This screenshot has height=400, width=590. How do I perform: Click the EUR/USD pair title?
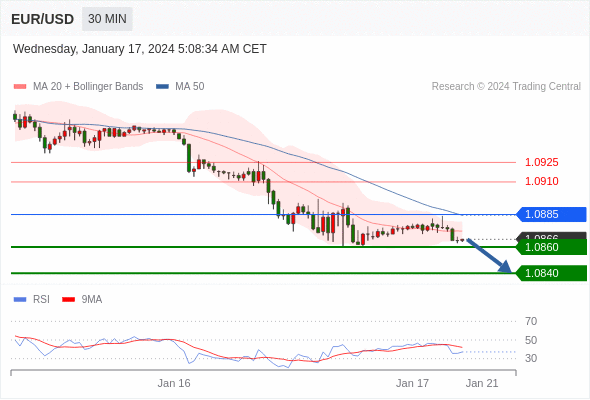coord(43,19)
